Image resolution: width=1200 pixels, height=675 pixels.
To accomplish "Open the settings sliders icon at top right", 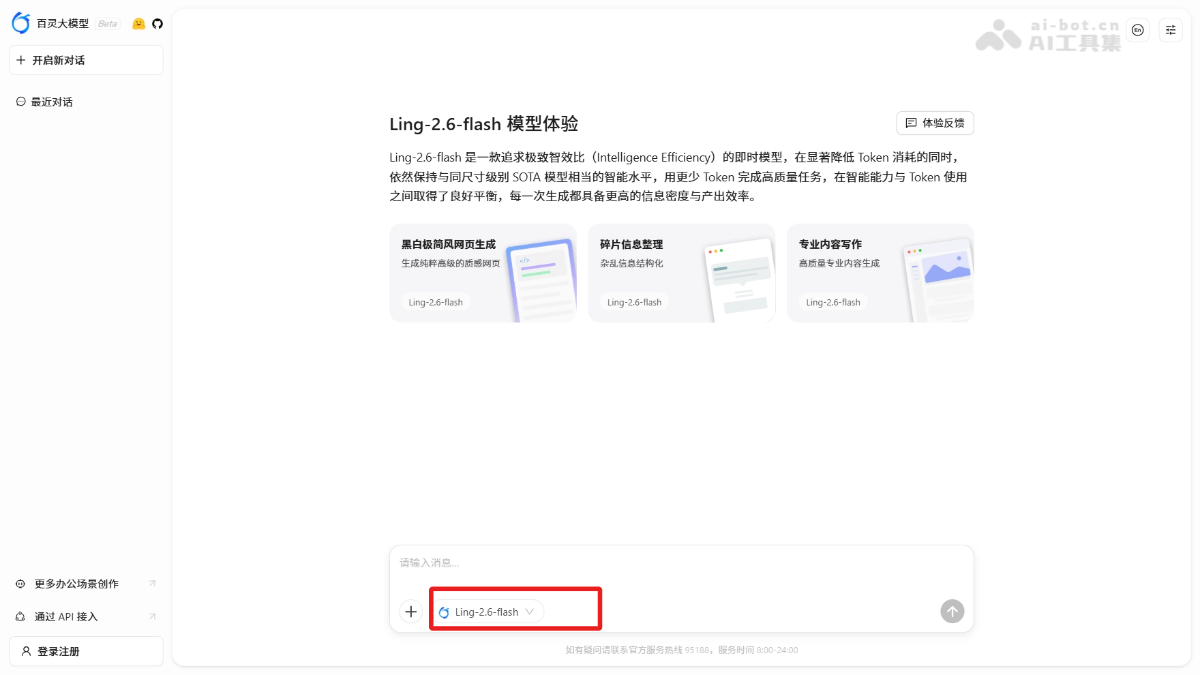I will coord(1170,30).
